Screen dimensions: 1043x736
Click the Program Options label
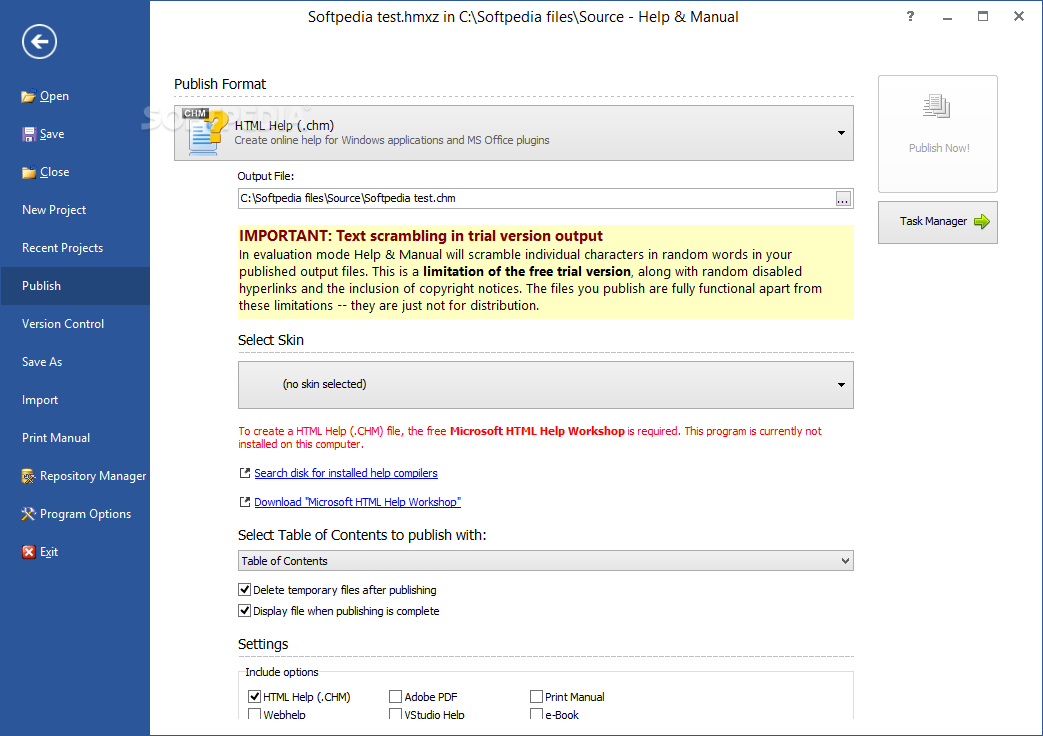click(85, 514)
